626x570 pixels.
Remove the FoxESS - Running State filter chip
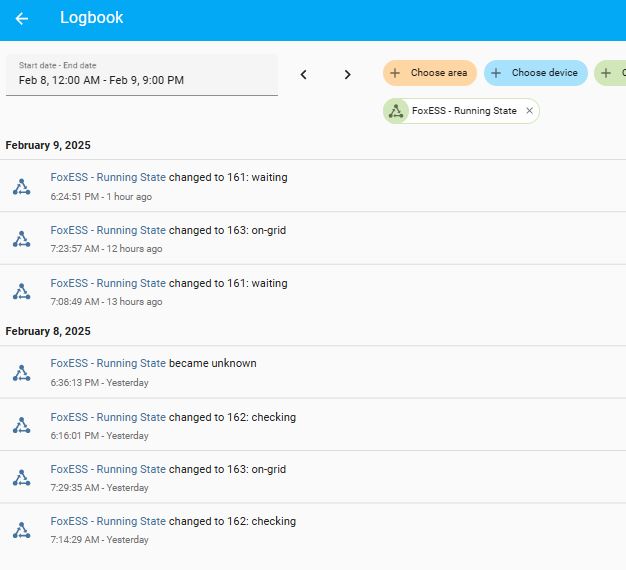tap(530, 111)
